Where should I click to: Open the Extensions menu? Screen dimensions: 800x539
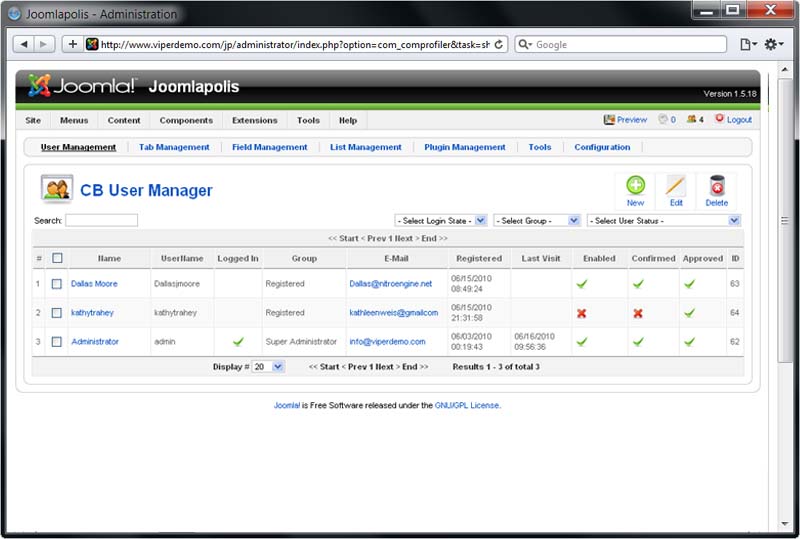255,120
